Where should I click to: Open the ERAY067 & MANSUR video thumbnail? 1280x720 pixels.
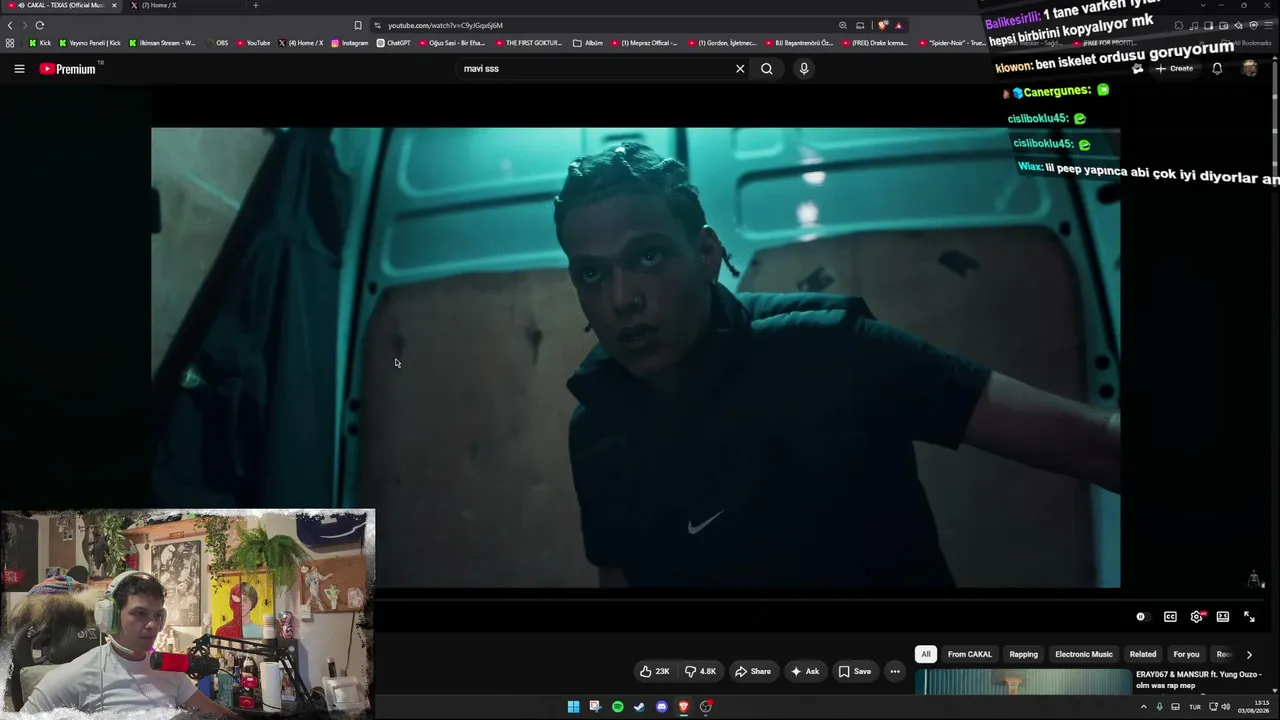point(1023,682)
